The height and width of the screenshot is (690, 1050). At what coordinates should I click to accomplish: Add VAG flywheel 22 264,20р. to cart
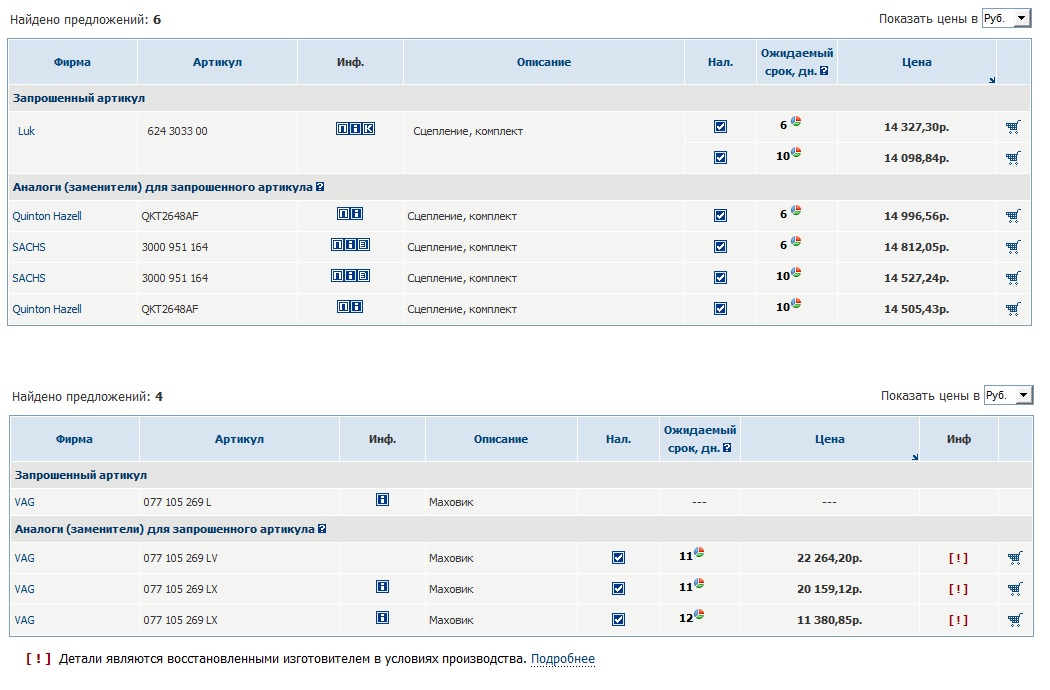point(1015,558)
